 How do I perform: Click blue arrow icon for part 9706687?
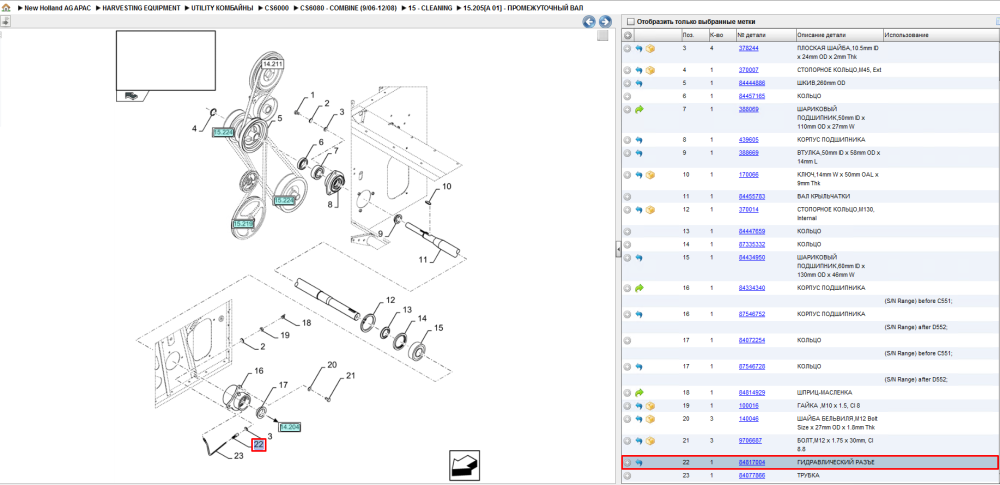coord(639,440)
